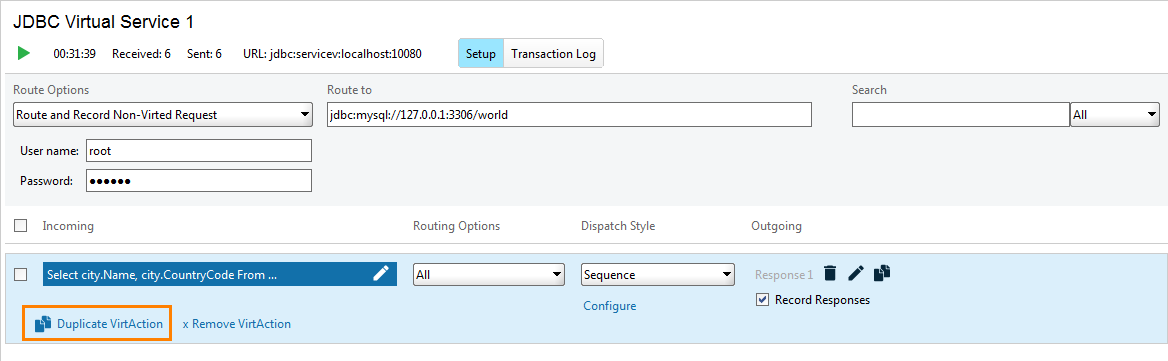Click the Routing Options column header
1168x361 pixels.
(457, 226)
